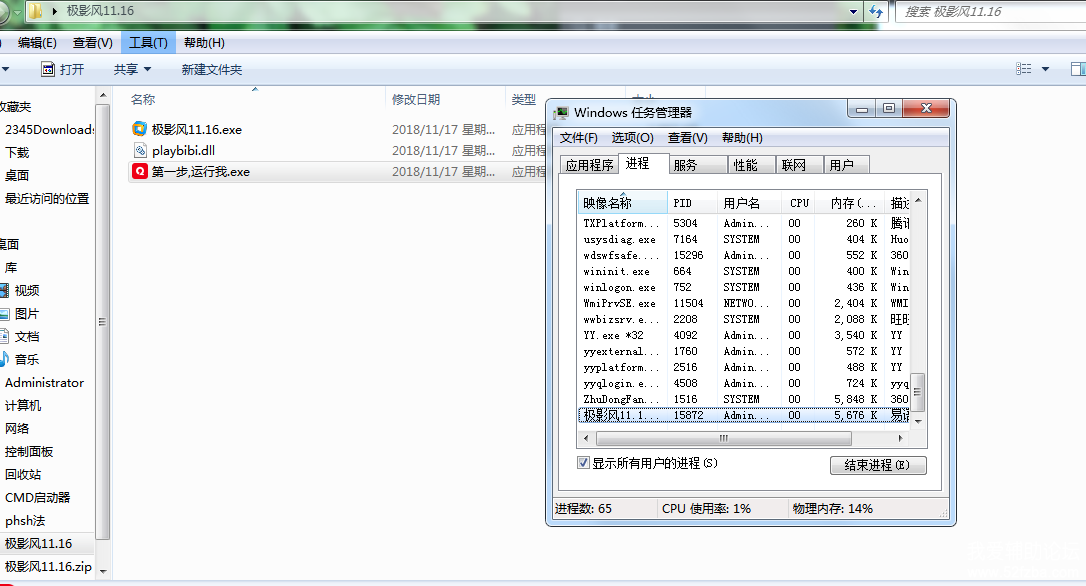The image size is (1086, 586).
Task: Open Task Manager 选项(O) menu
Action: point(632,138)
